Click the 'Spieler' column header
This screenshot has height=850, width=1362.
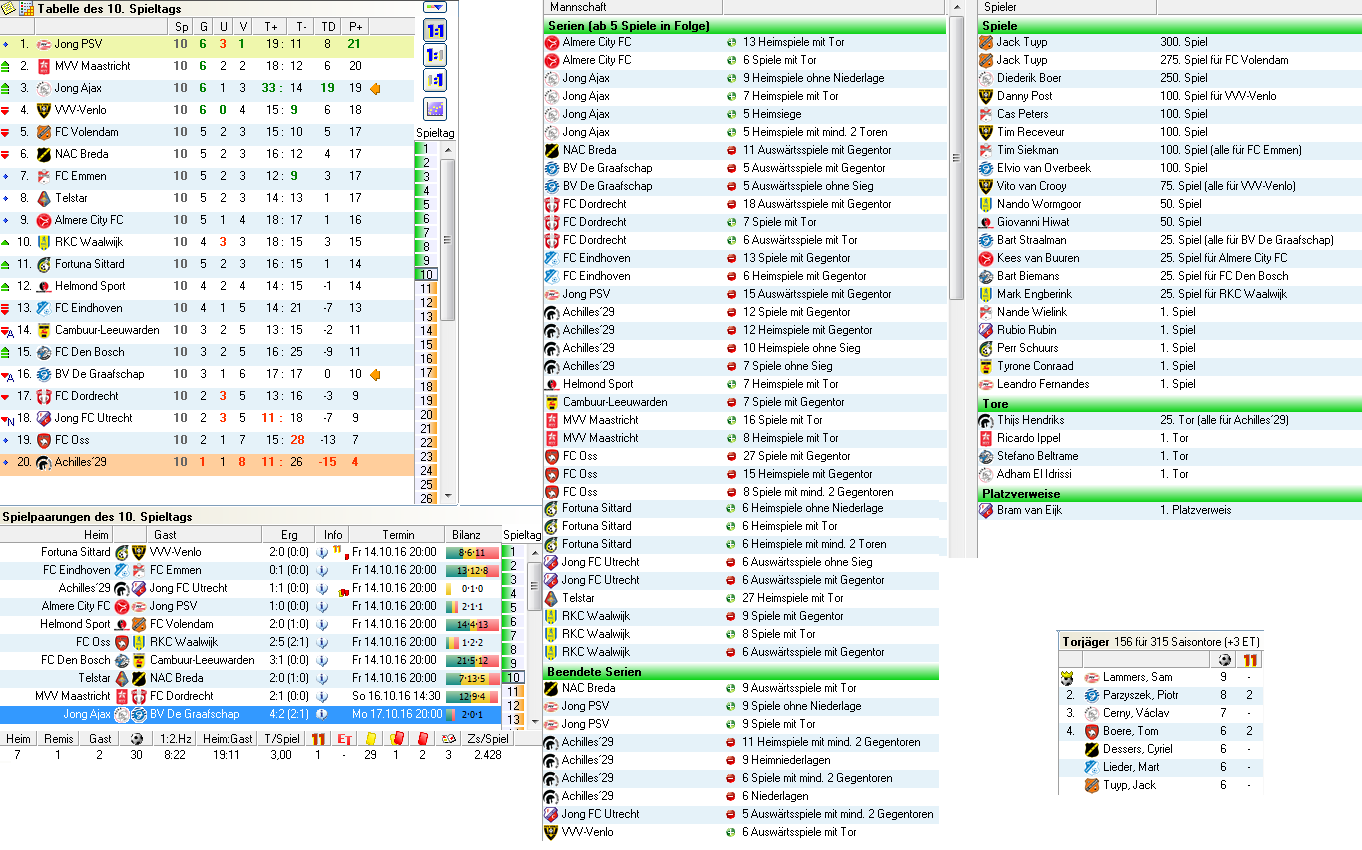click(x=1066, y=7)
